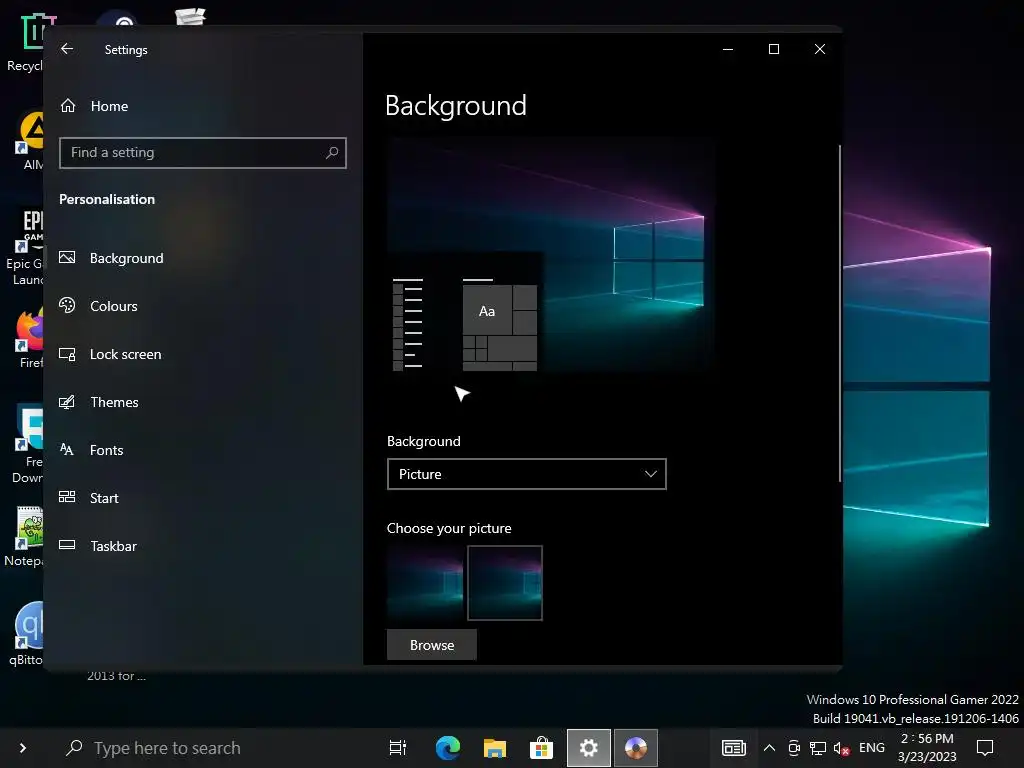Select the qBittorrent desktop icon
The image size is (1024, 768).
coord(27,633)
